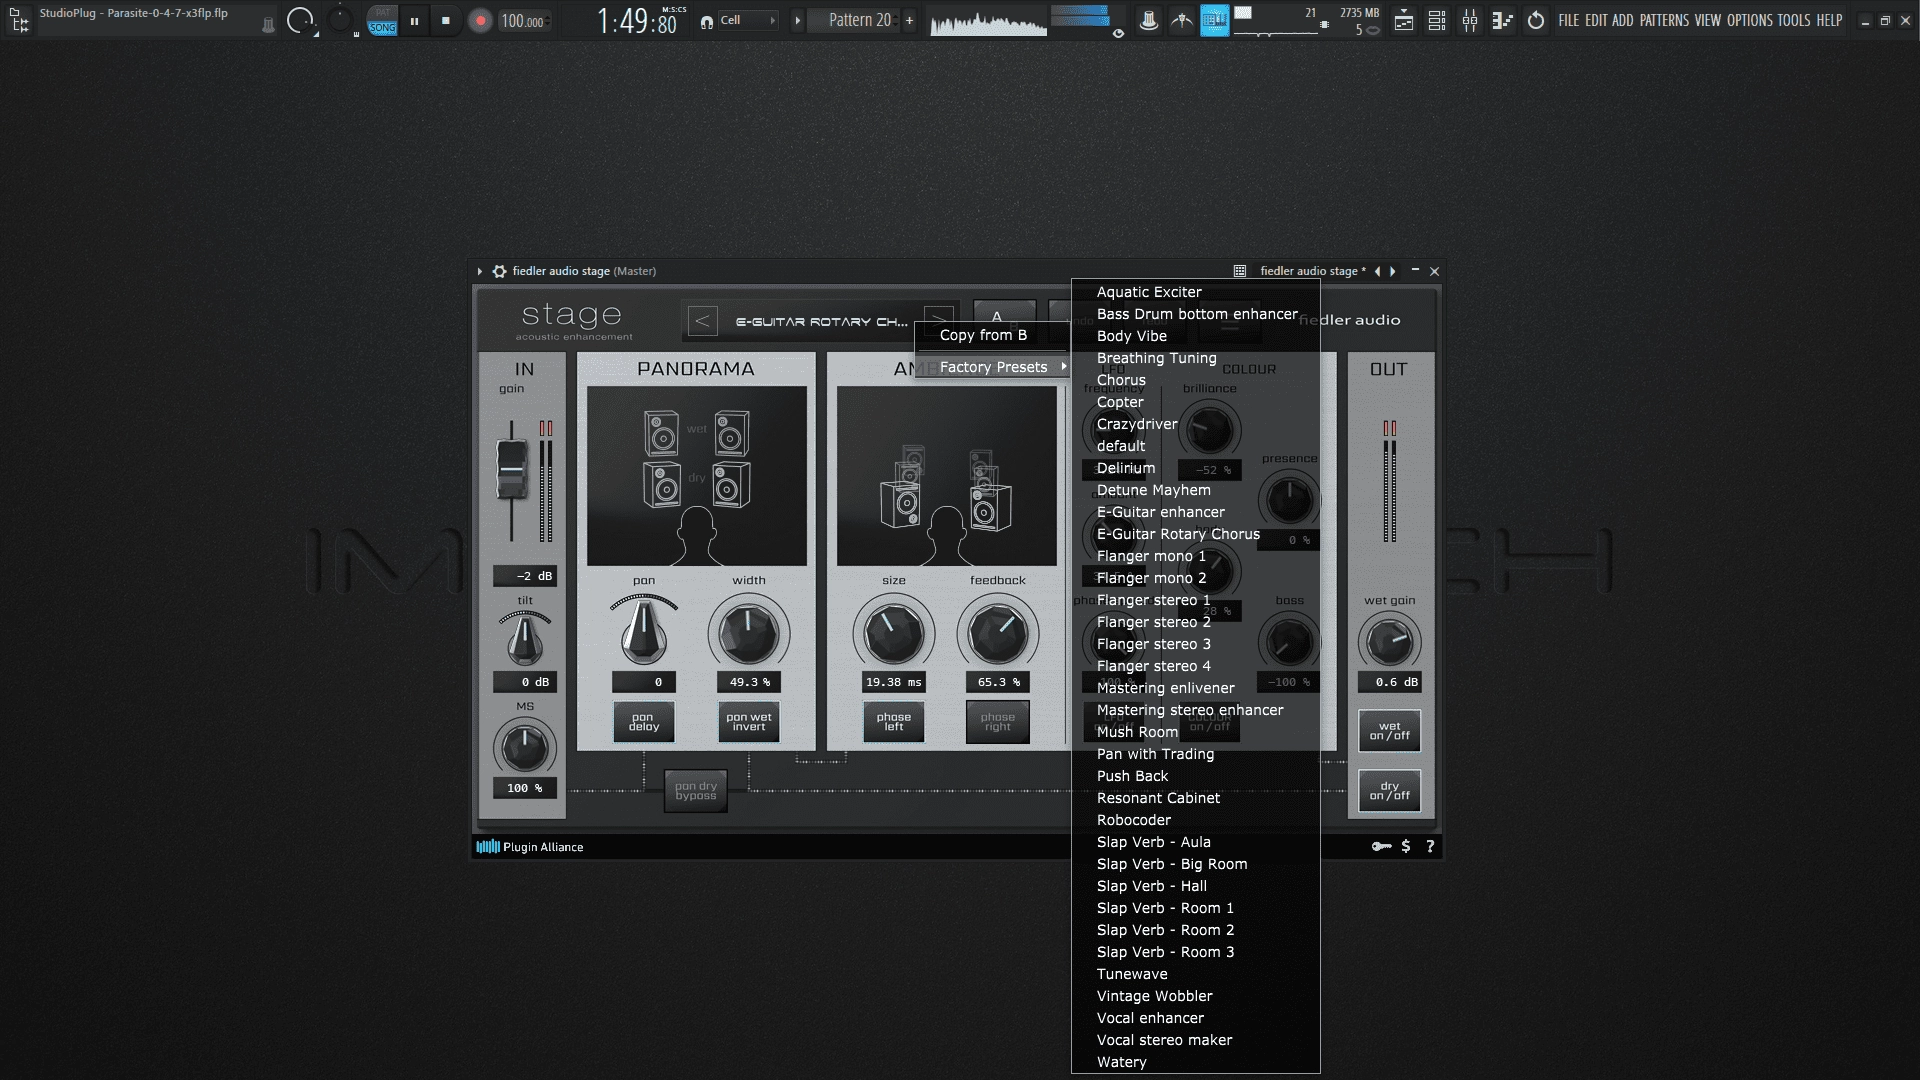Viewport: 1920px width, 1080px height.
Task: Open the TOOLS menu
Action: point(1794,20)
